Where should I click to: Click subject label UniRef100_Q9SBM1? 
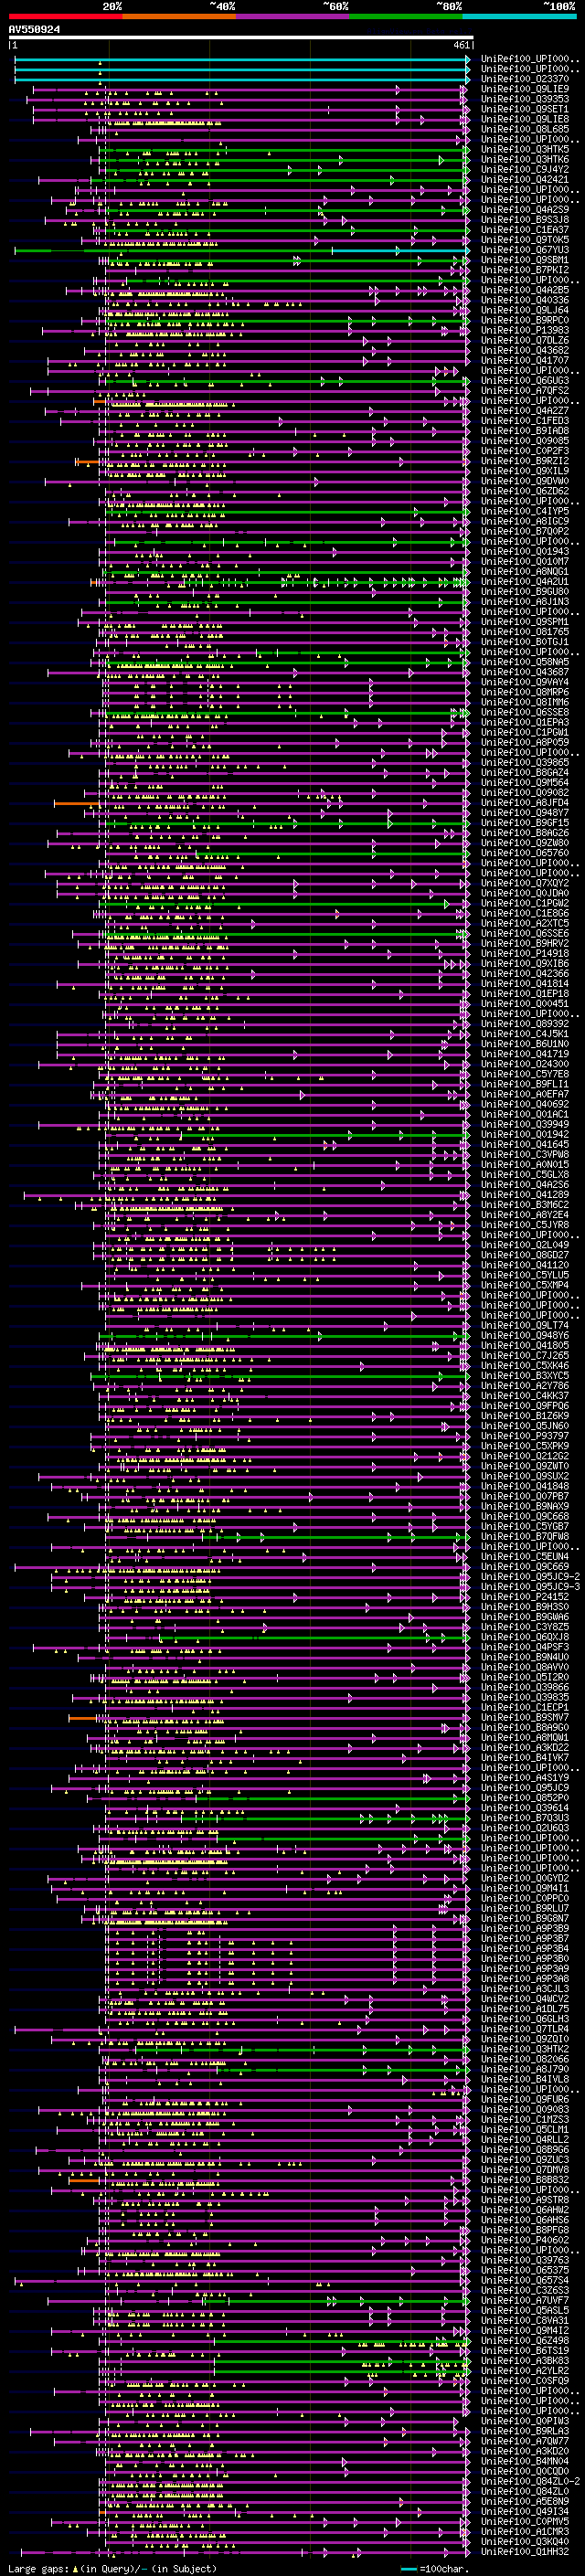[x=525, y=260]
